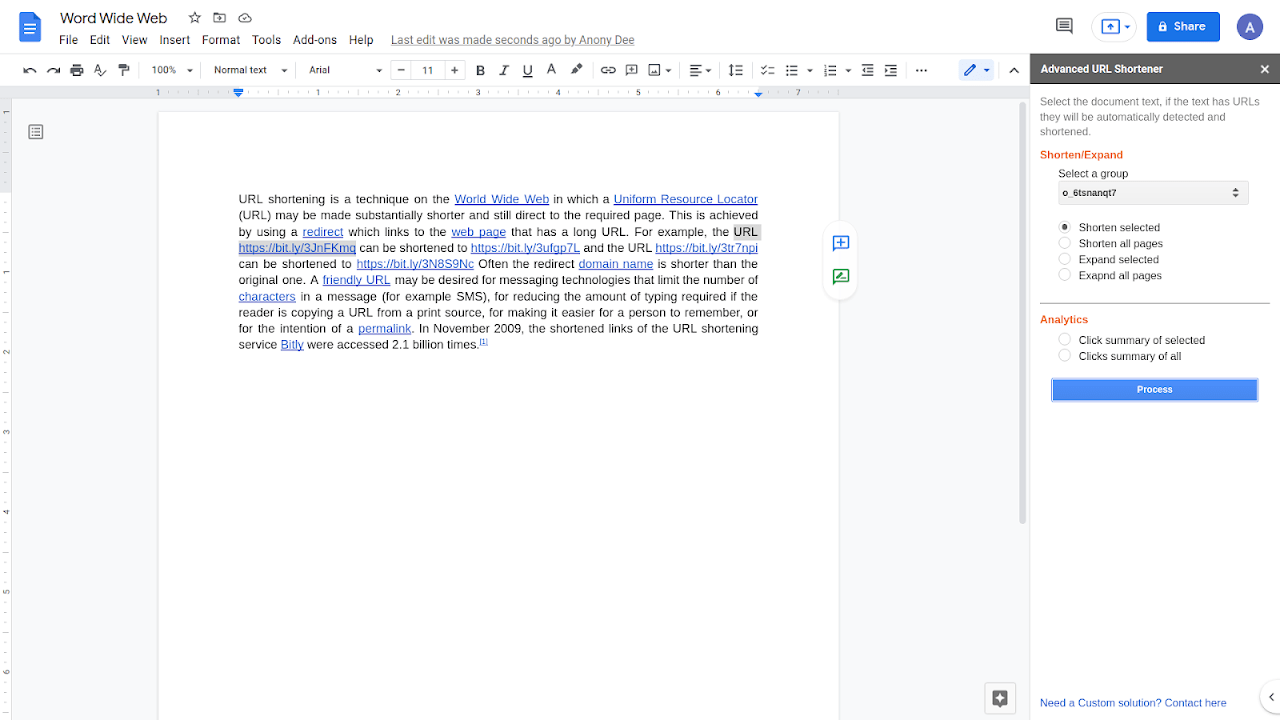Hide the menus with up chevron

(x=1014, y=70)
